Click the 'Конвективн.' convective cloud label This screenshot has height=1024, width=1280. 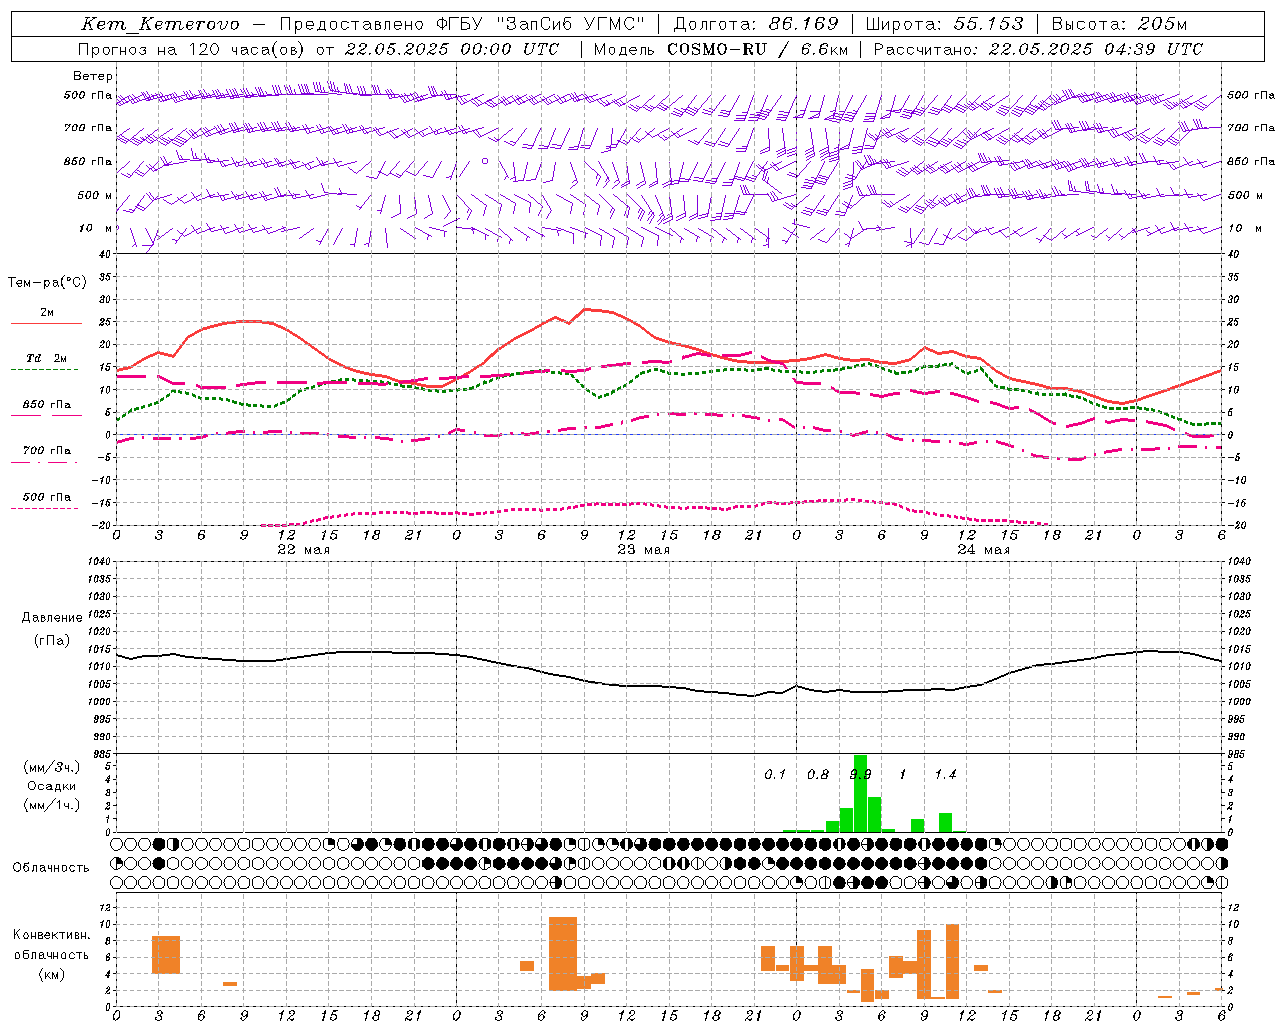pos(52,934)
